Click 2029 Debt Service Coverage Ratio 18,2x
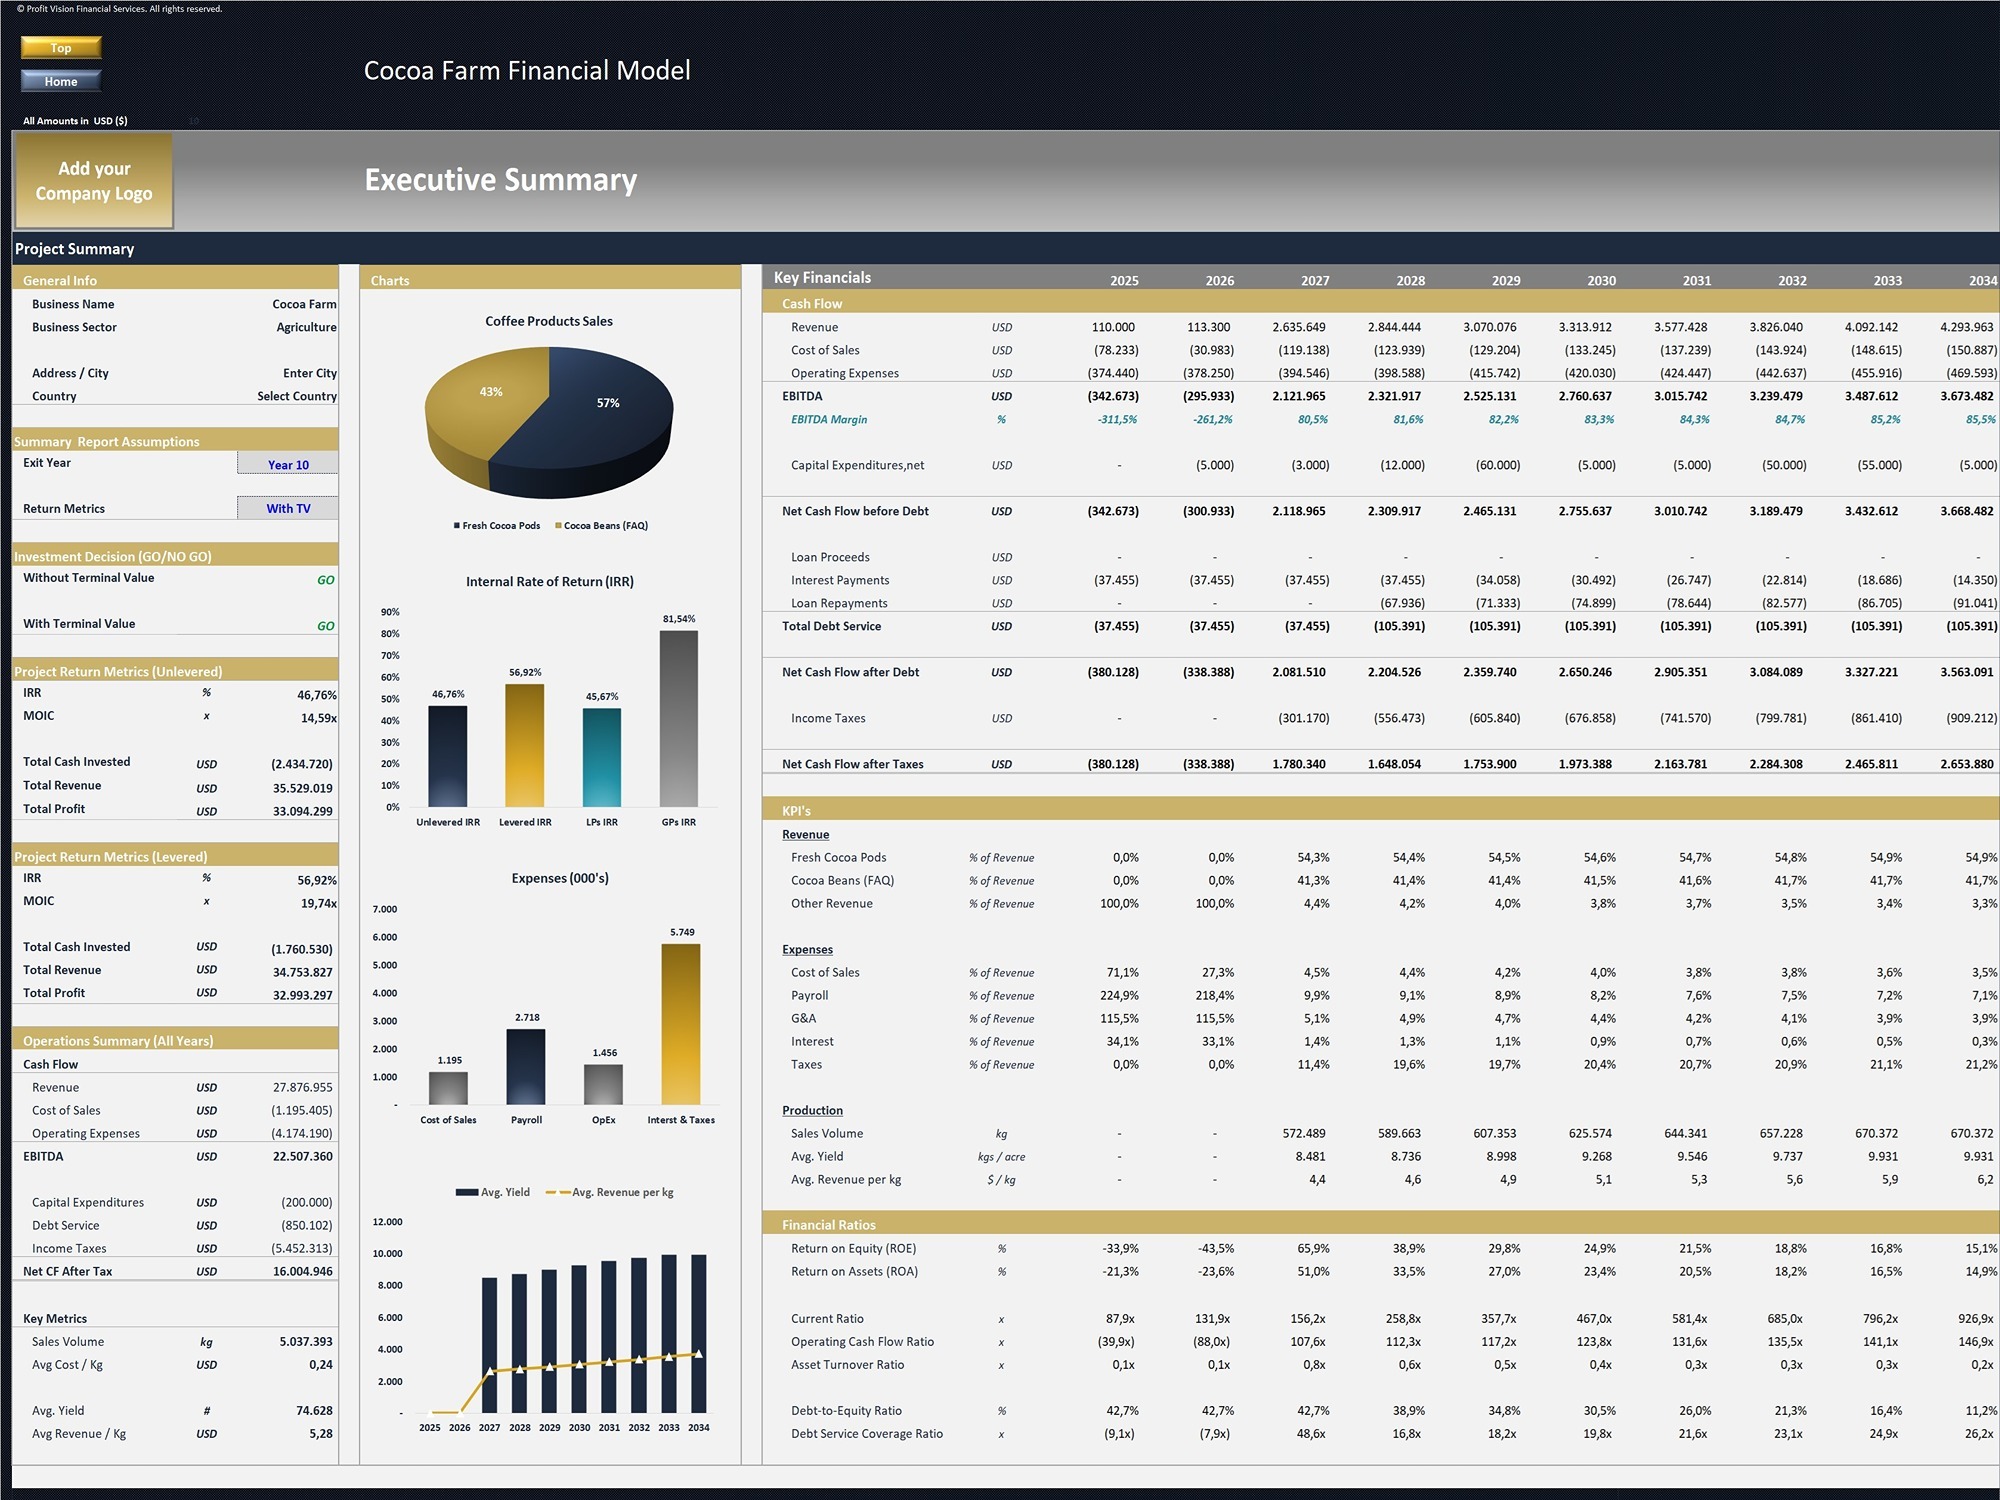This screenshot has height=1500, width=2000. [1504, 1433]
